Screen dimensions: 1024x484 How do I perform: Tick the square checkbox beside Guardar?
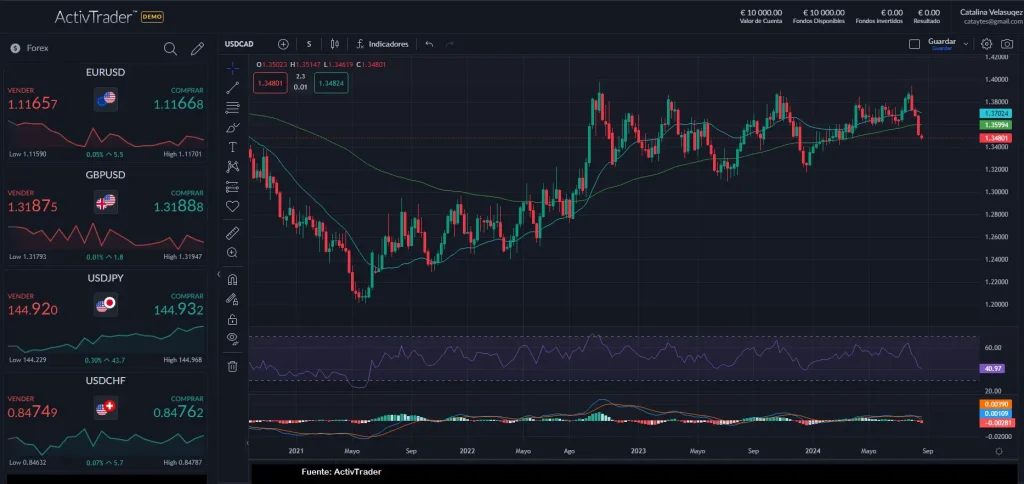(x=914, y=44)
